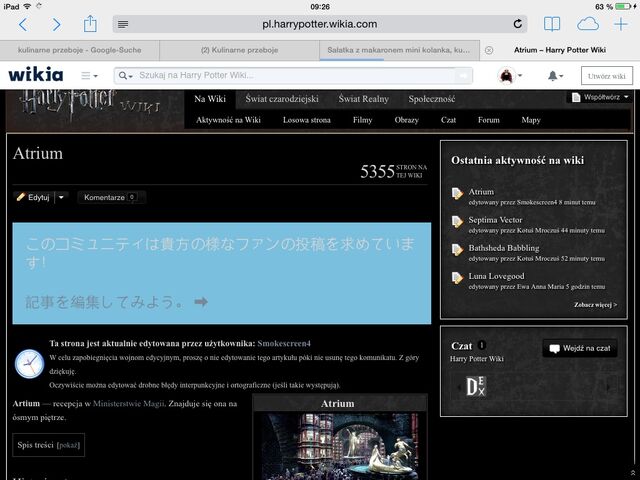
Task: Open Losowa strona link
Action: coord(307,120)
